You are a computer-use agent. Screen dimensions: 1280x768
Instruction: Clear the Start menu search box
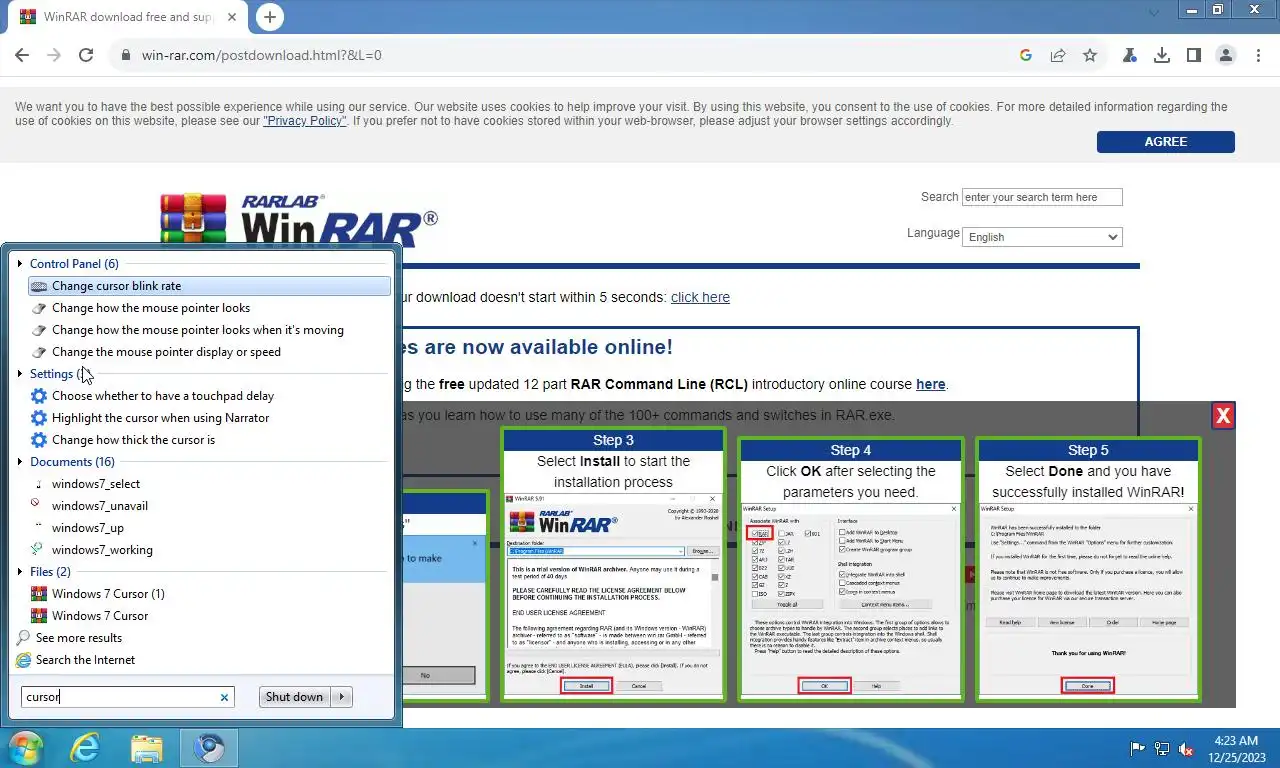click(224, 697)
